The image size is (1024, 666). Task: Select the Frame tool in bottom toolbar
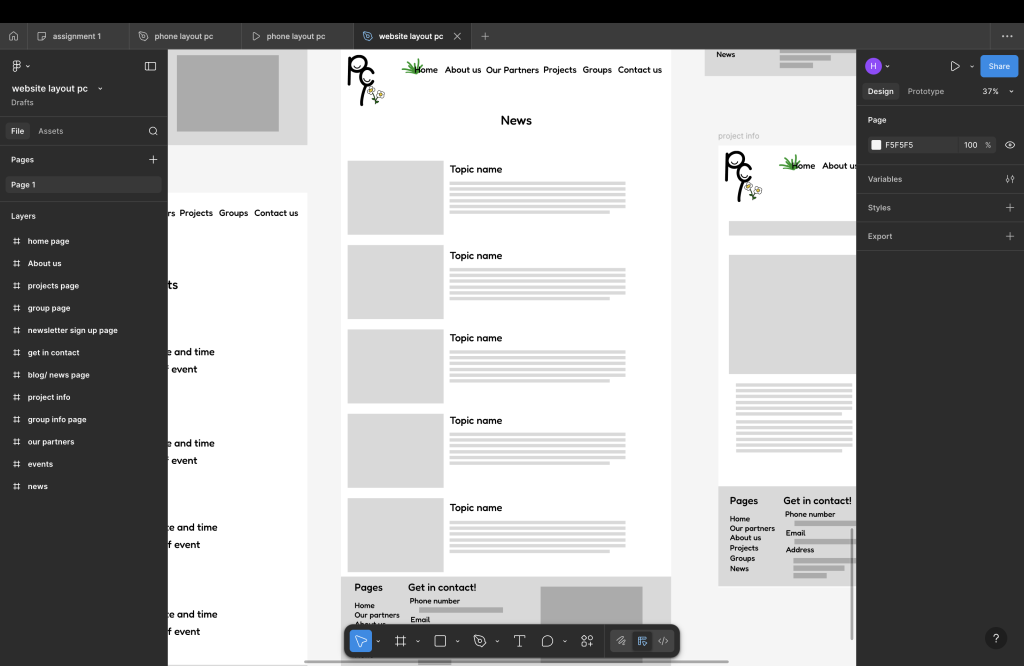400,641
